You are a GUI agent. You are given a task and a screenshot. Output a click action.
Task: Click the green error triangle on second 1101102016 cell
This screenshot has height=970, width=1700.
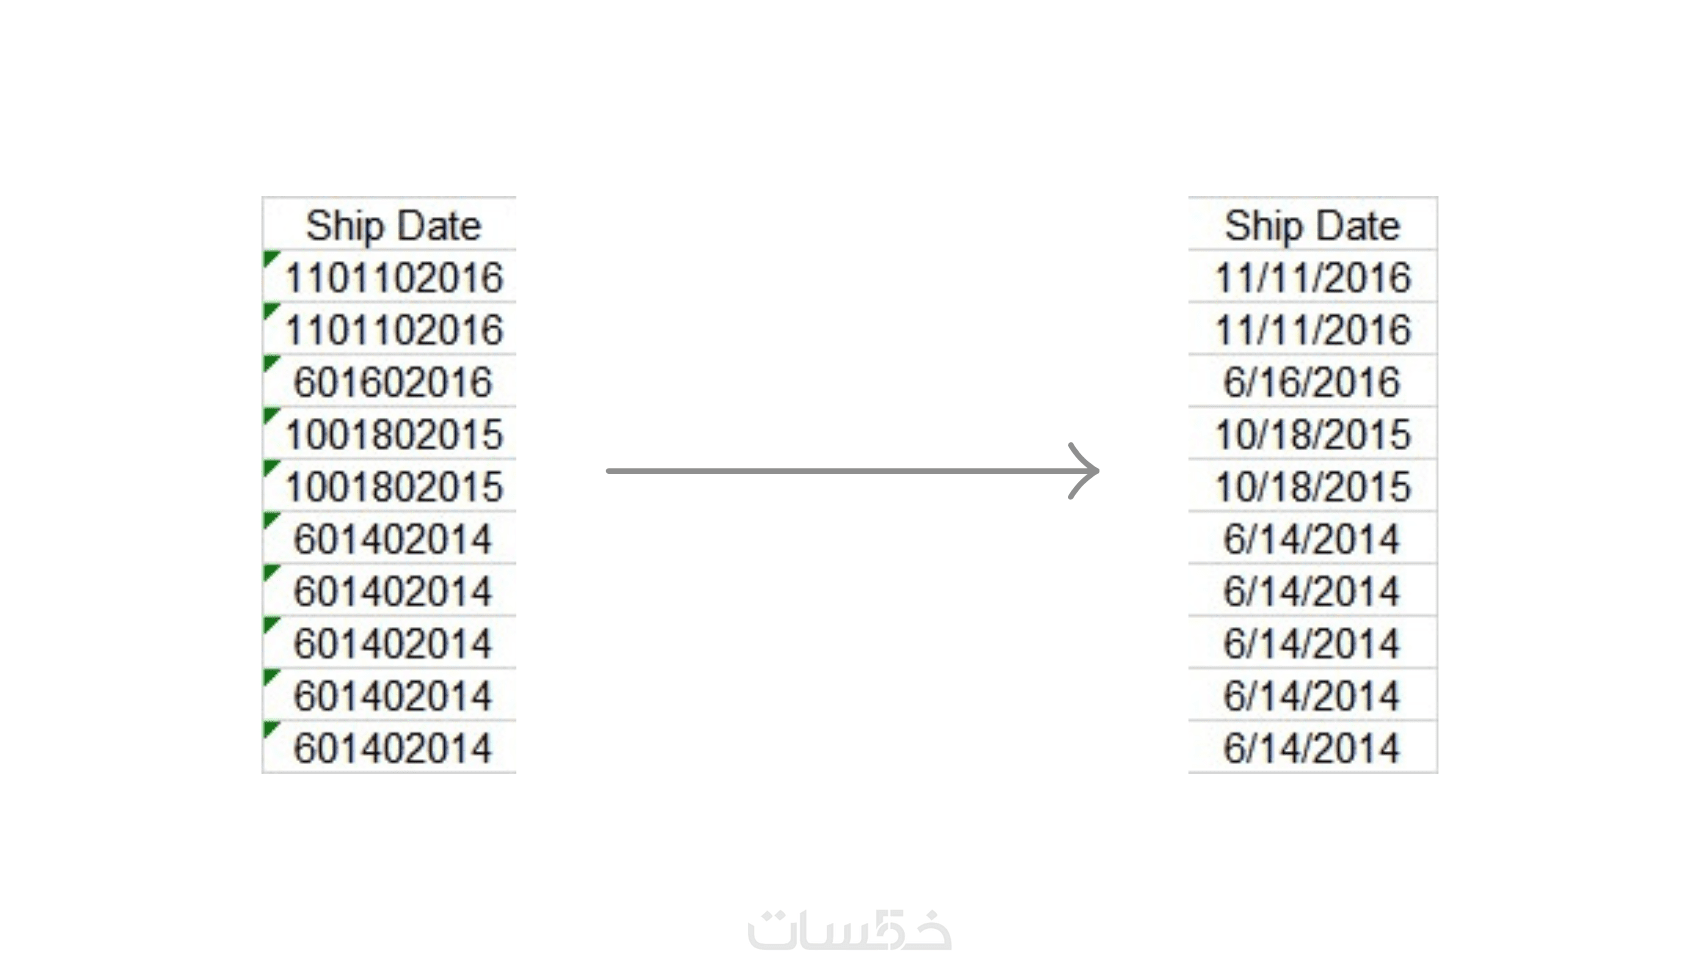(x=270, y=310)
